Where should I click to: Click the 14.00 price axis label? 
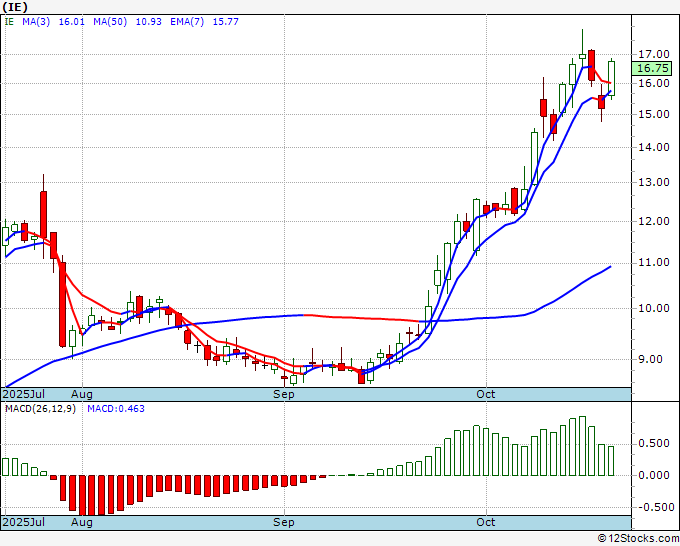point(654,147)
